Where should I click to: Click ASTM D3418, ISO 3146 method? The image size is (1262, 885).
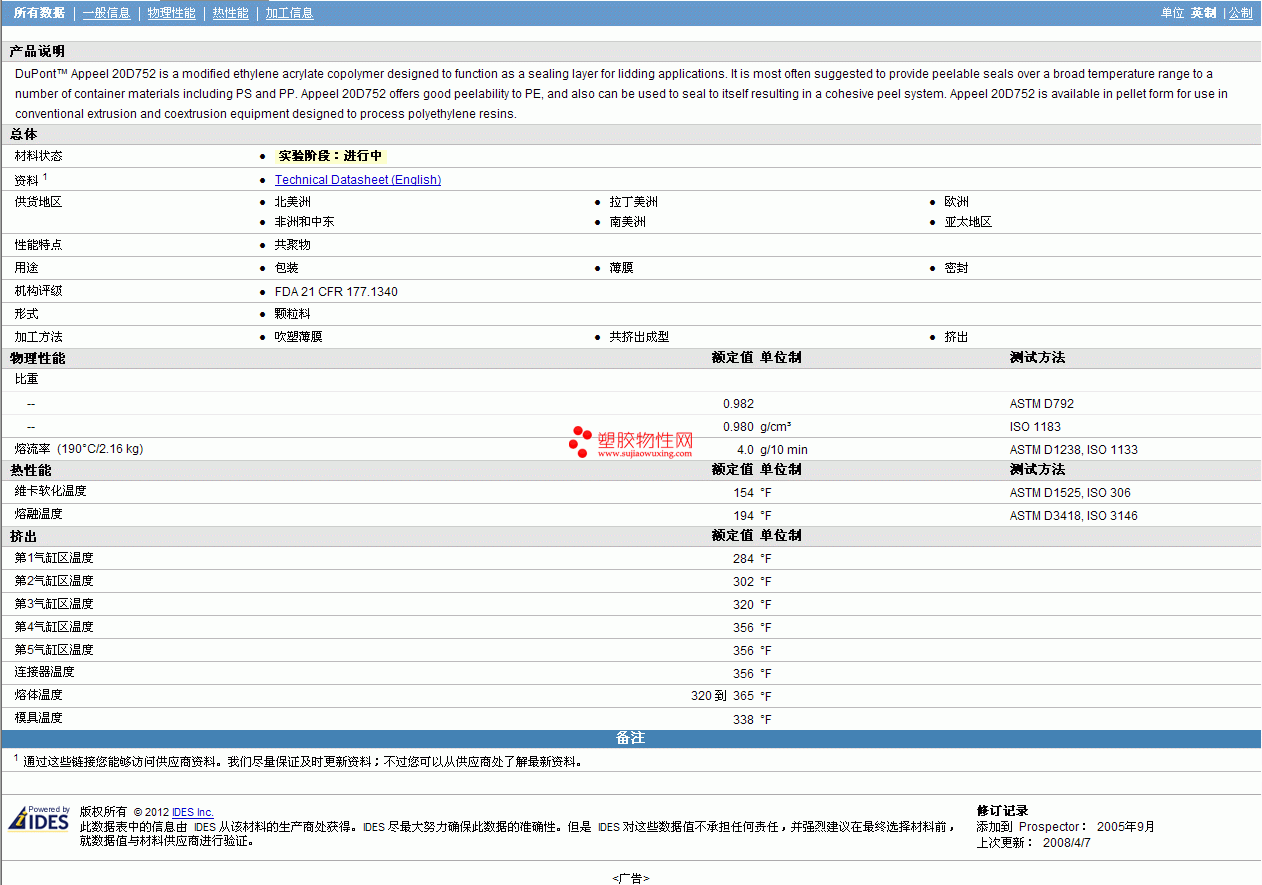click(1074, 516)
